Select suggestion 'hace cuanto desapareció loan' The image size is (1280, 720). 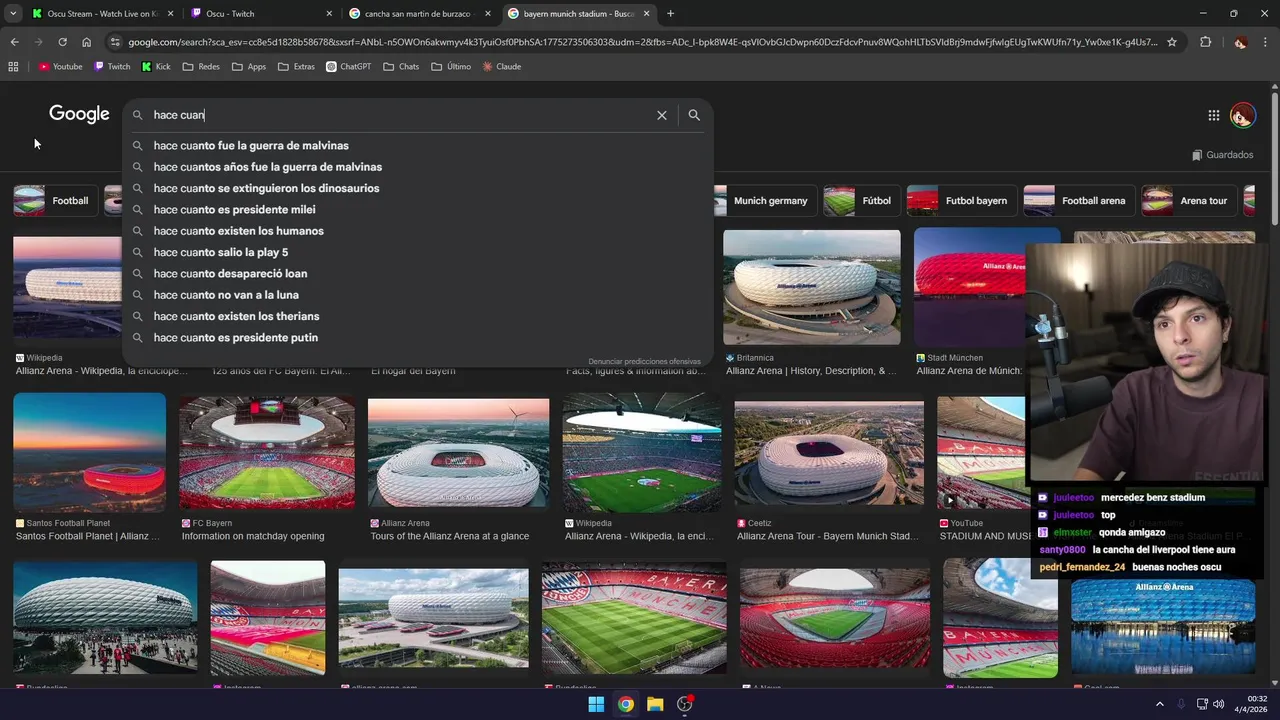[x=417, y=274]
